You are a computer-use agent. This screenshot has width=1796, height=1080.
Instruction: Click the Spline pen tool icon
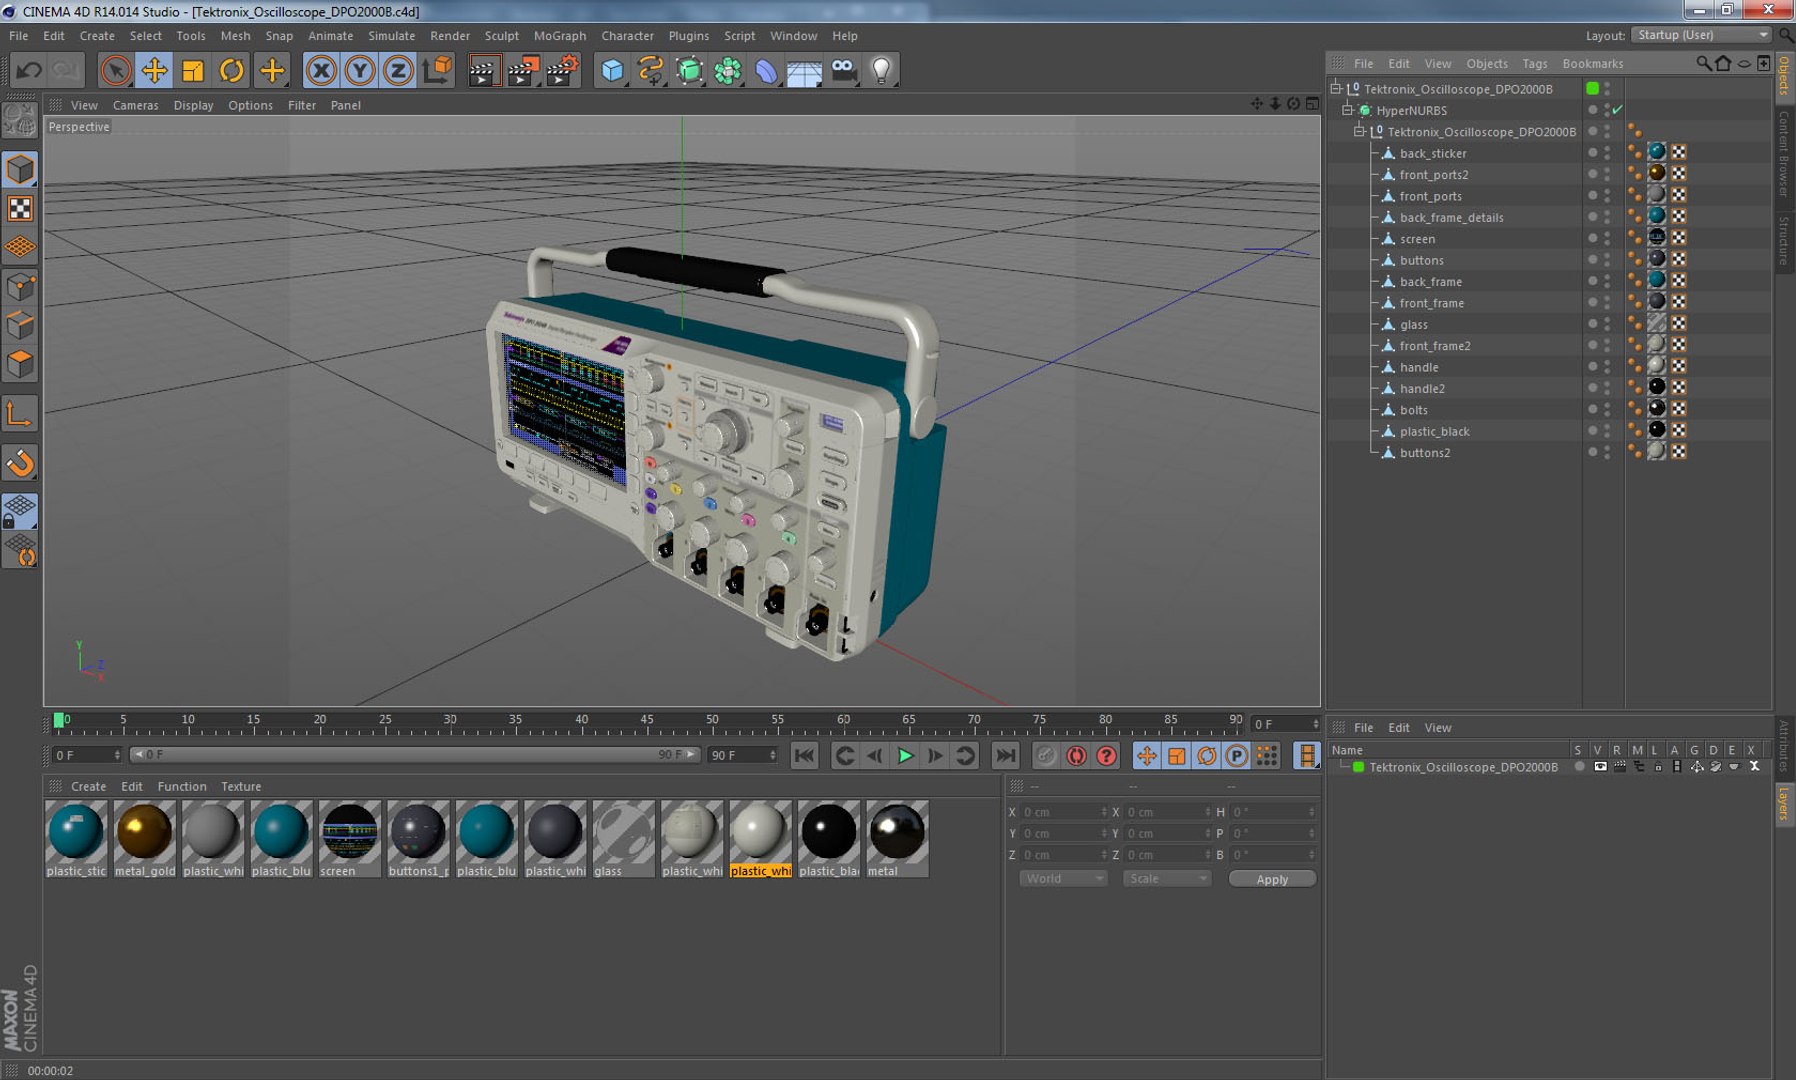[650, 70]
